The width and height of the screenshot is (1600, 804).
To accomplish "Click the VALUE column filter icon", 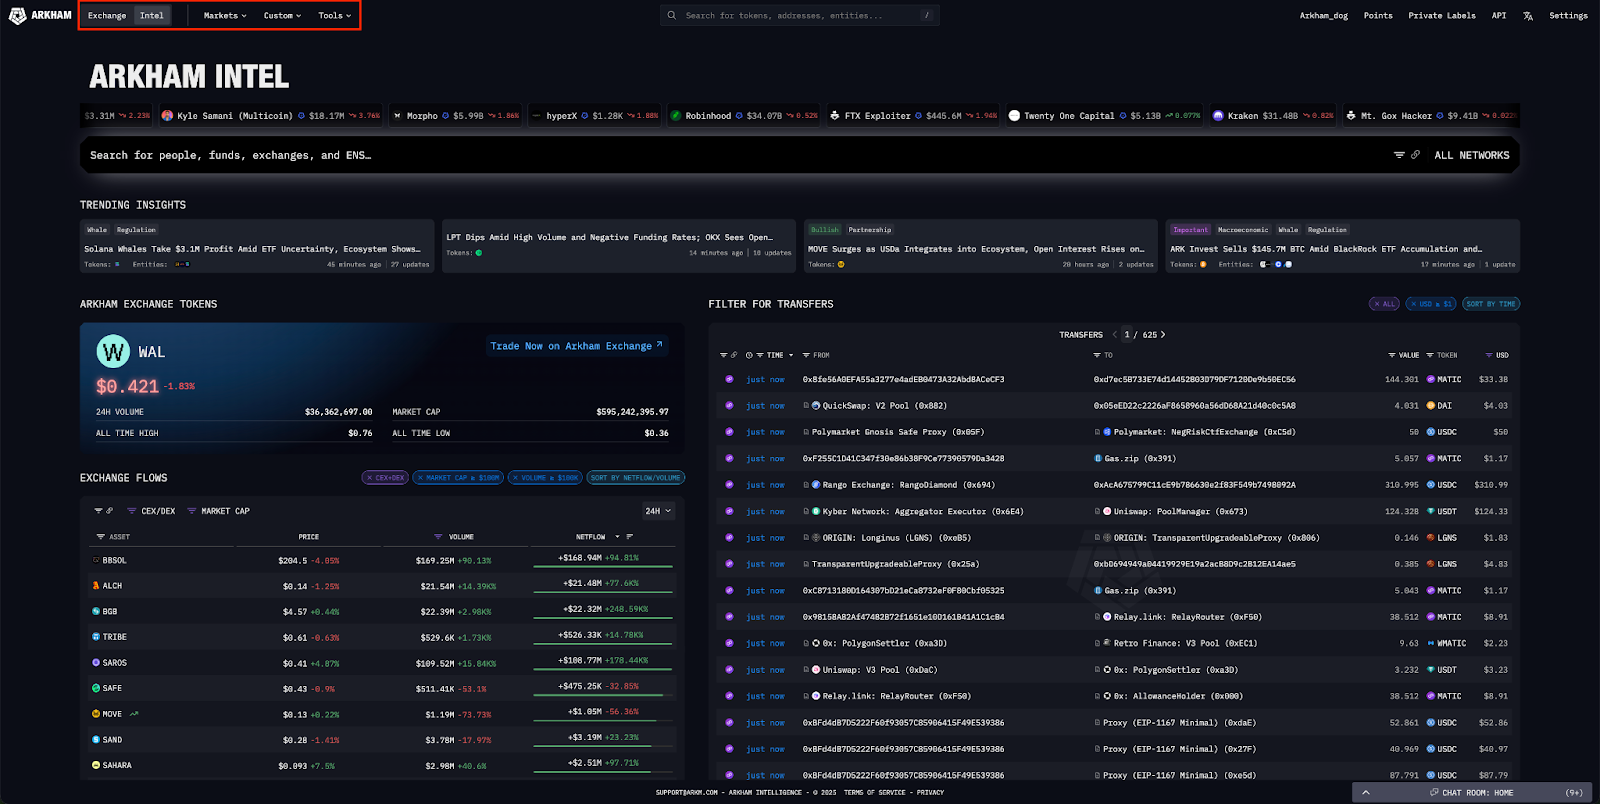I will tap(1392, 355).
